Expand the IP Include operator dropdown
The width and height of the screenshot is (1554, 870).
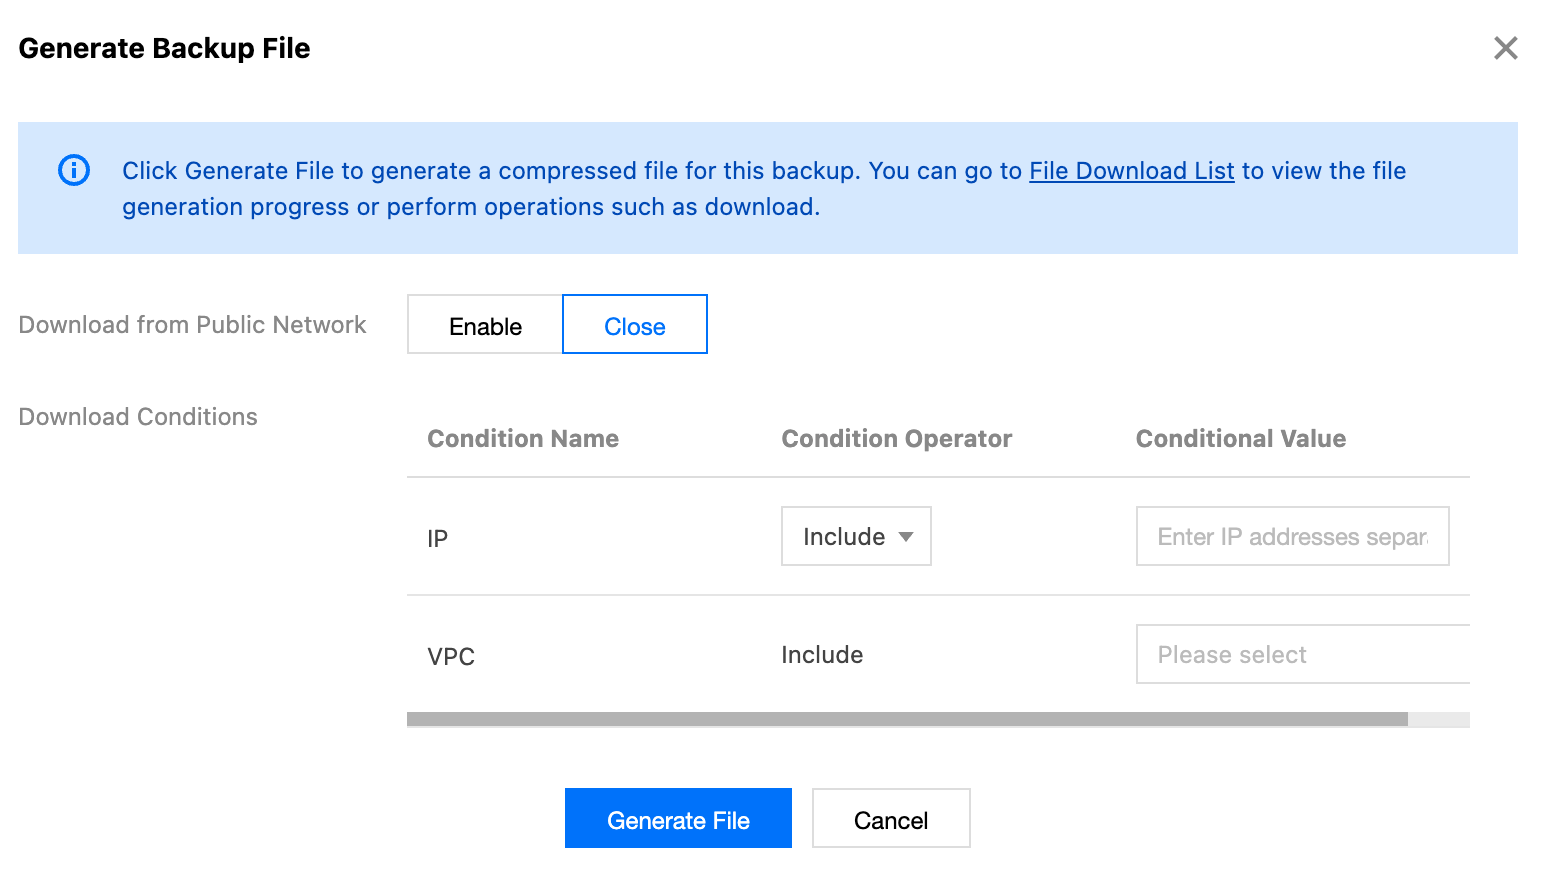856,537
